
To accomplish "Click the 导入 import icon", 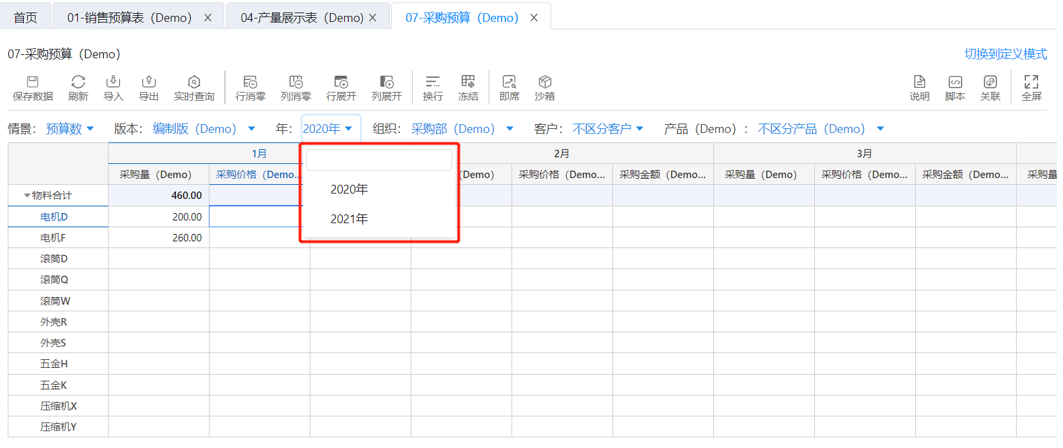I will pos(113,87).
